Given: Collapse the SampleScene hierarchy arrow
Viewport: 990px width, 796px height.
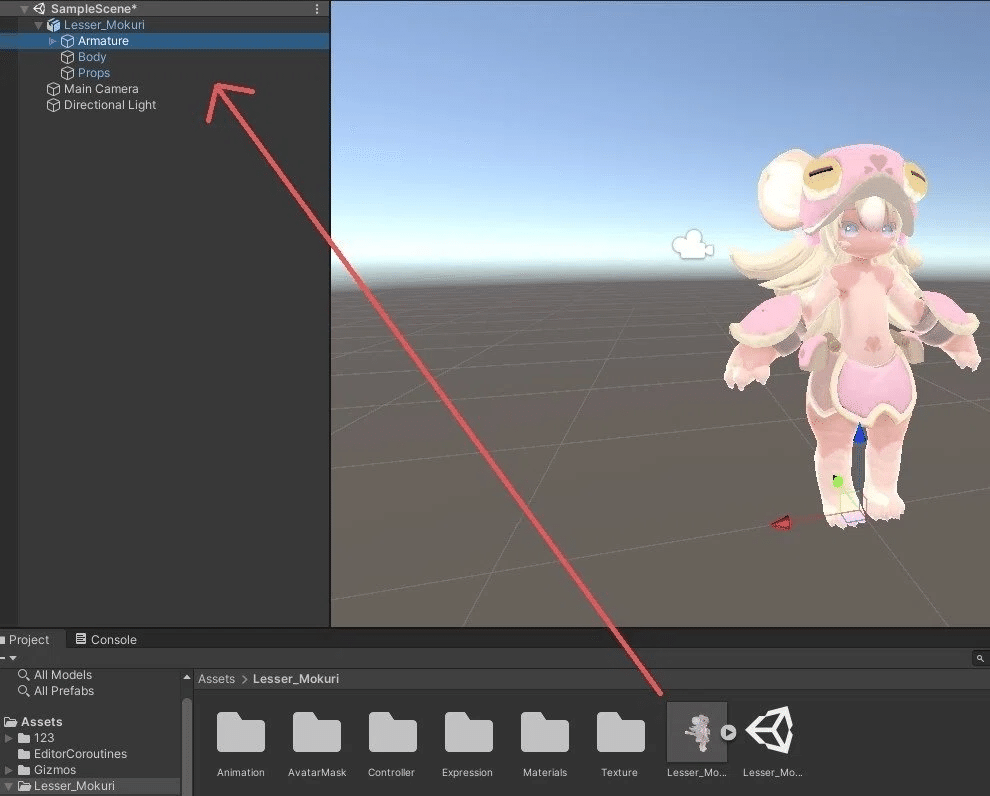Looking at the screenshot, I should (x=24, y=9).
